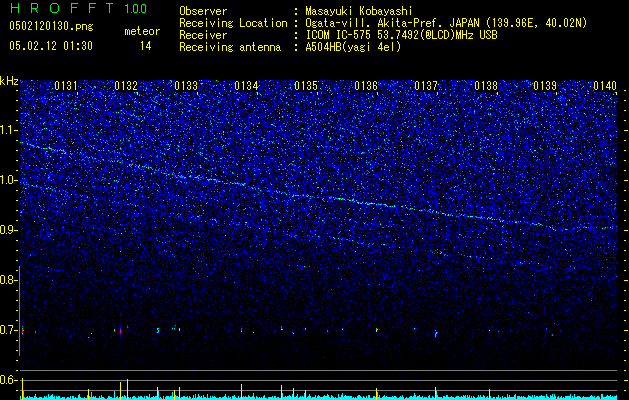Click receiver ICOM IC-575 53.7492 MHz text

(x=401, y=35)
